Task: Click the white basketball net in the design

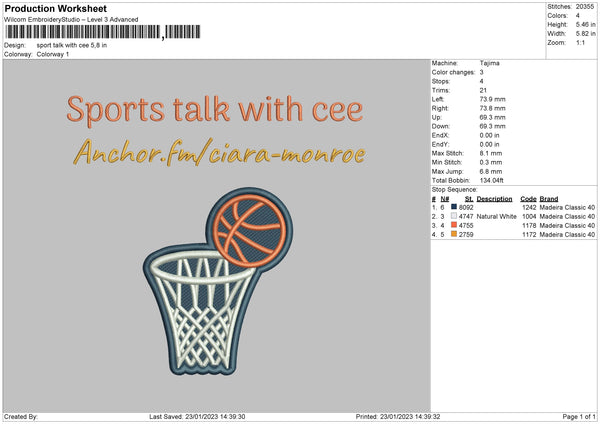Action: coord(202,311)
